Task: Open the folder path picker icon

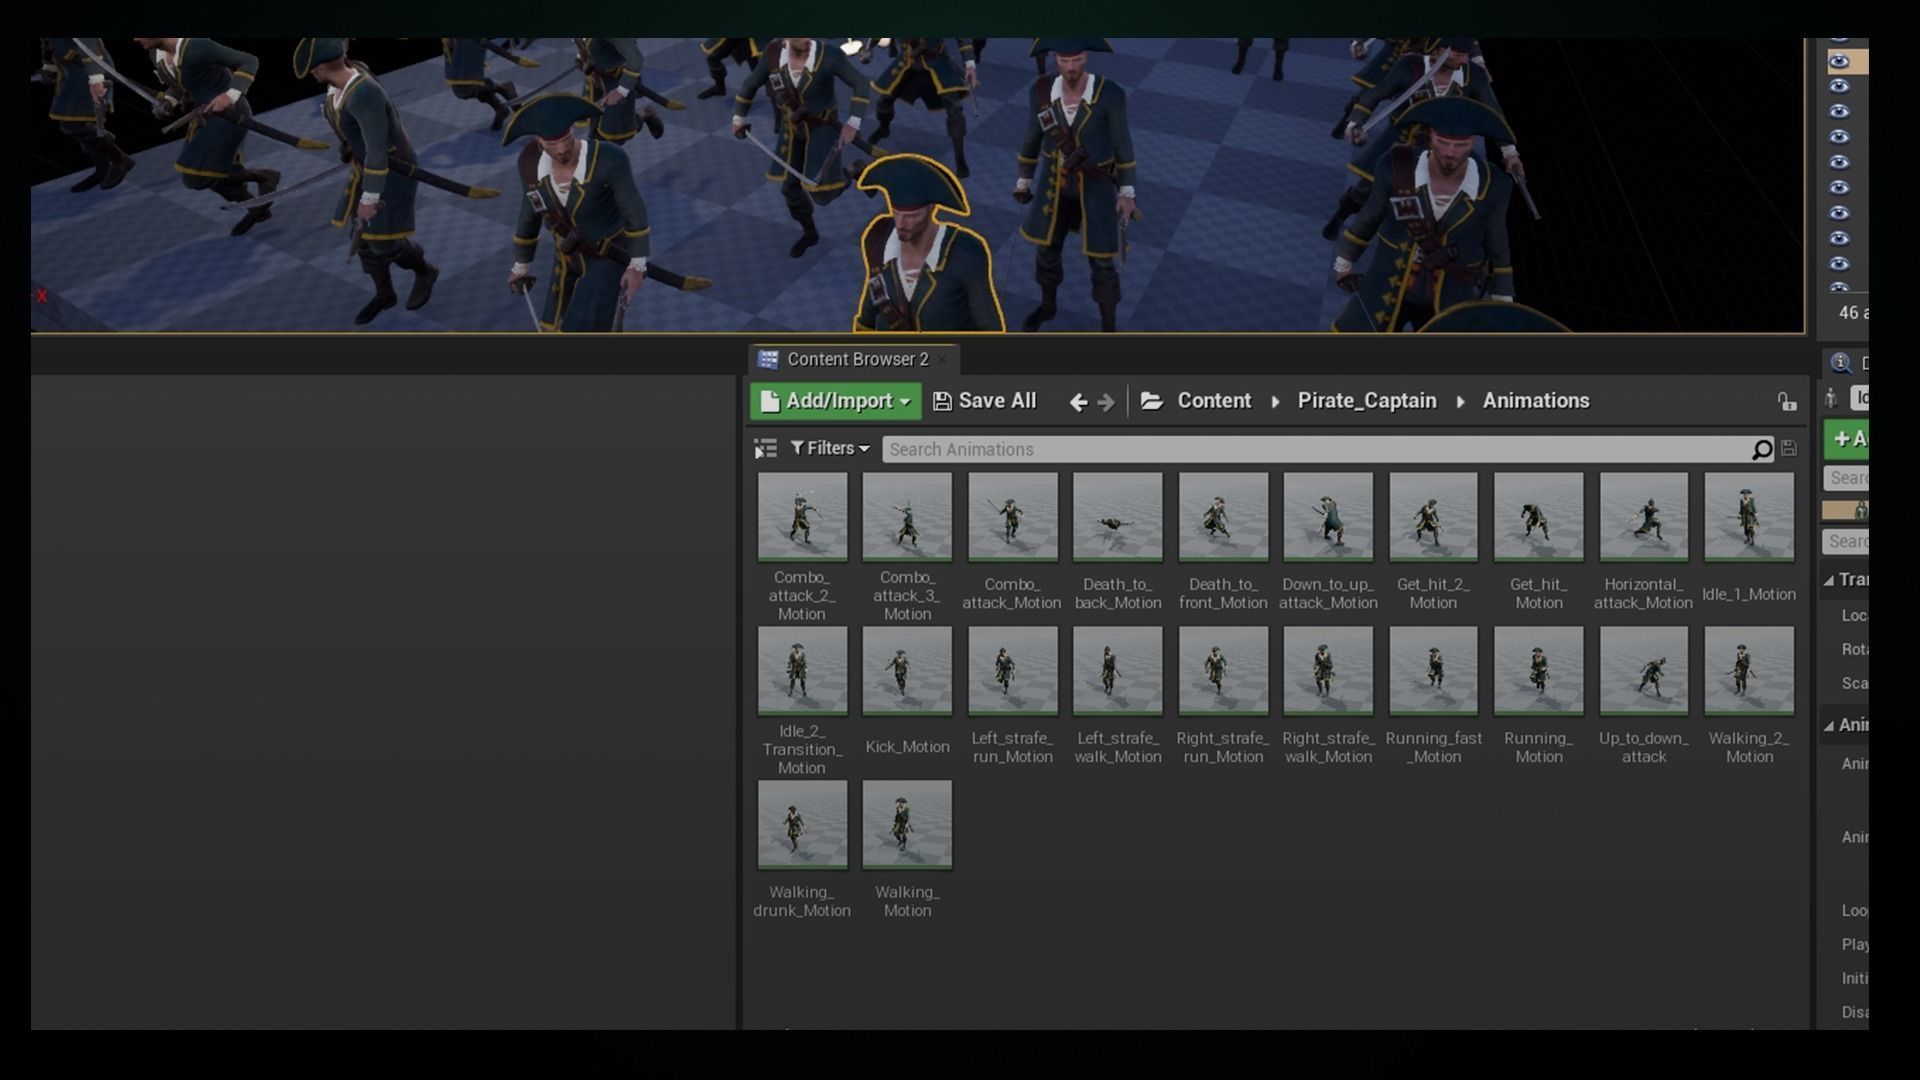Action: (1152, 401)
